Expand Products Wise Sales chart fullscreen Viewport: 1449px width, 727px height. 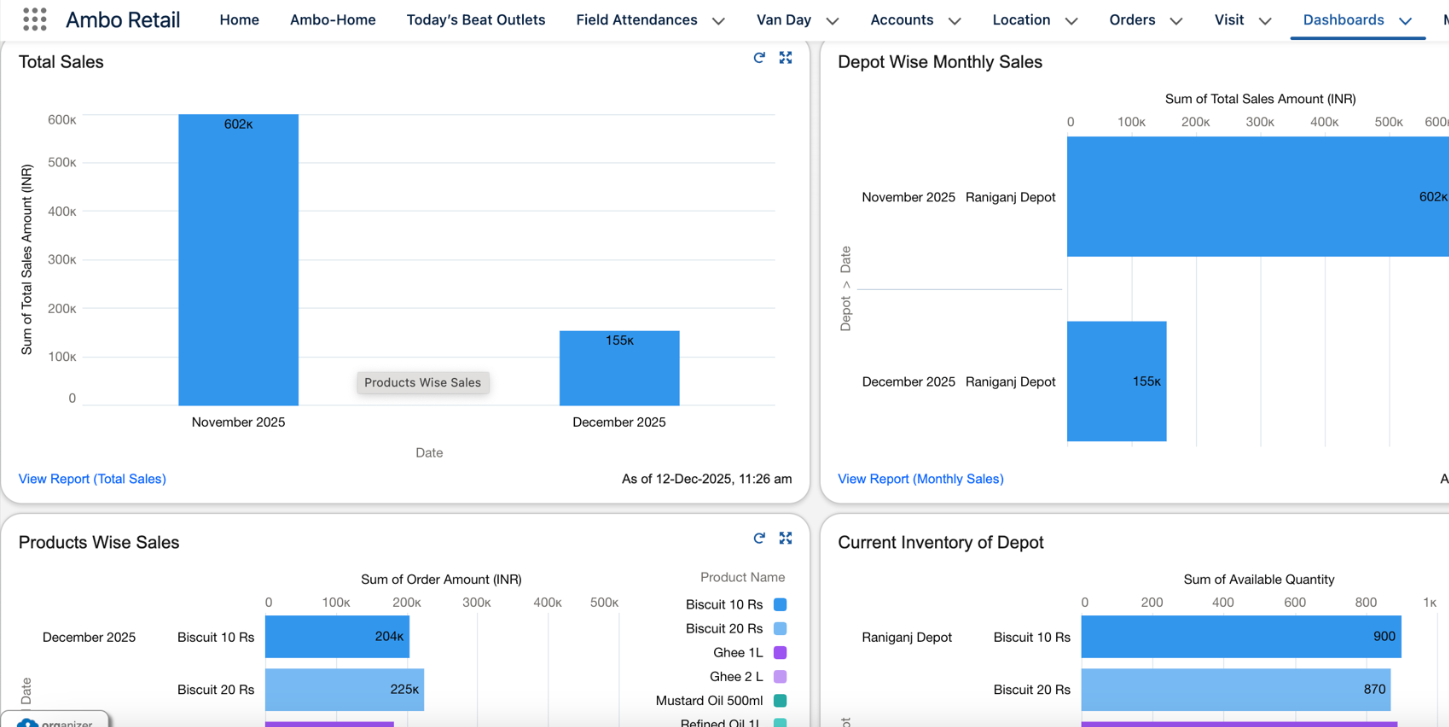pyautogui.click(x=786, y=538)
